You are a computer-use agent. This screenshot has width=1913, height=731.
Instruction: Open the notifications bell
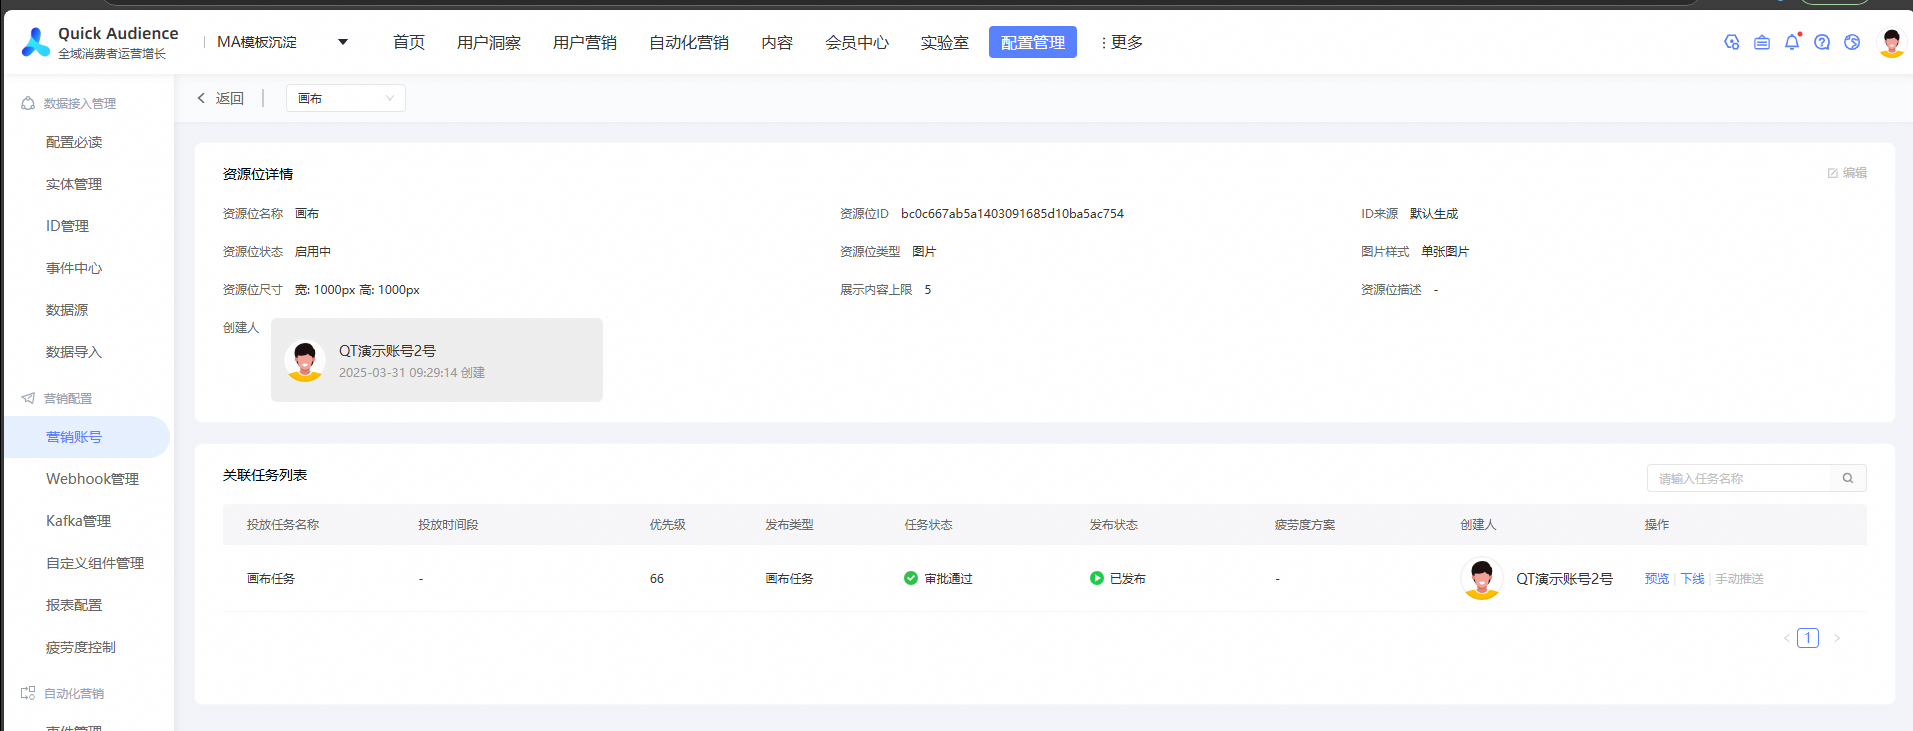(1792, 42)
